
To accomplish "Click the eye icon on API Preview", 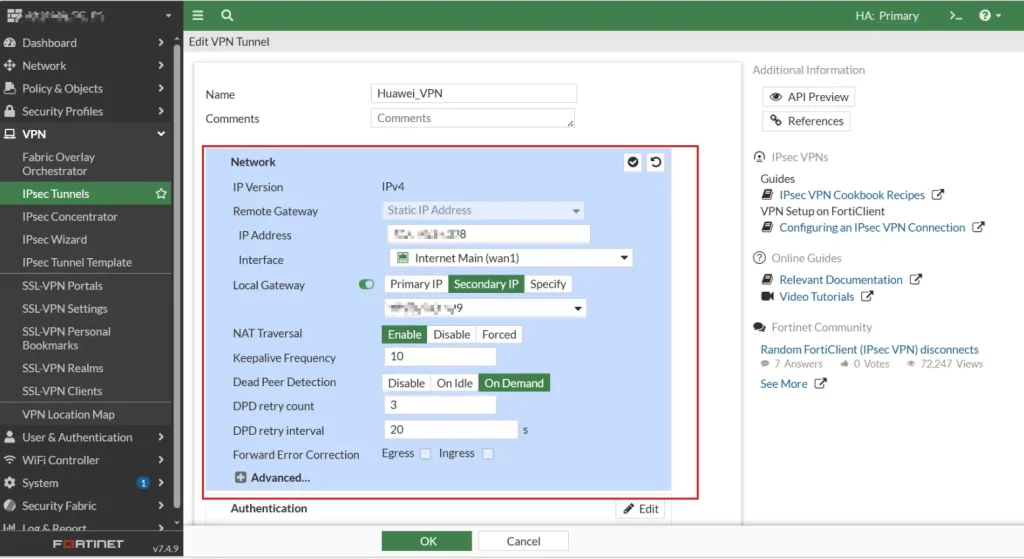I will click(775, 97).
